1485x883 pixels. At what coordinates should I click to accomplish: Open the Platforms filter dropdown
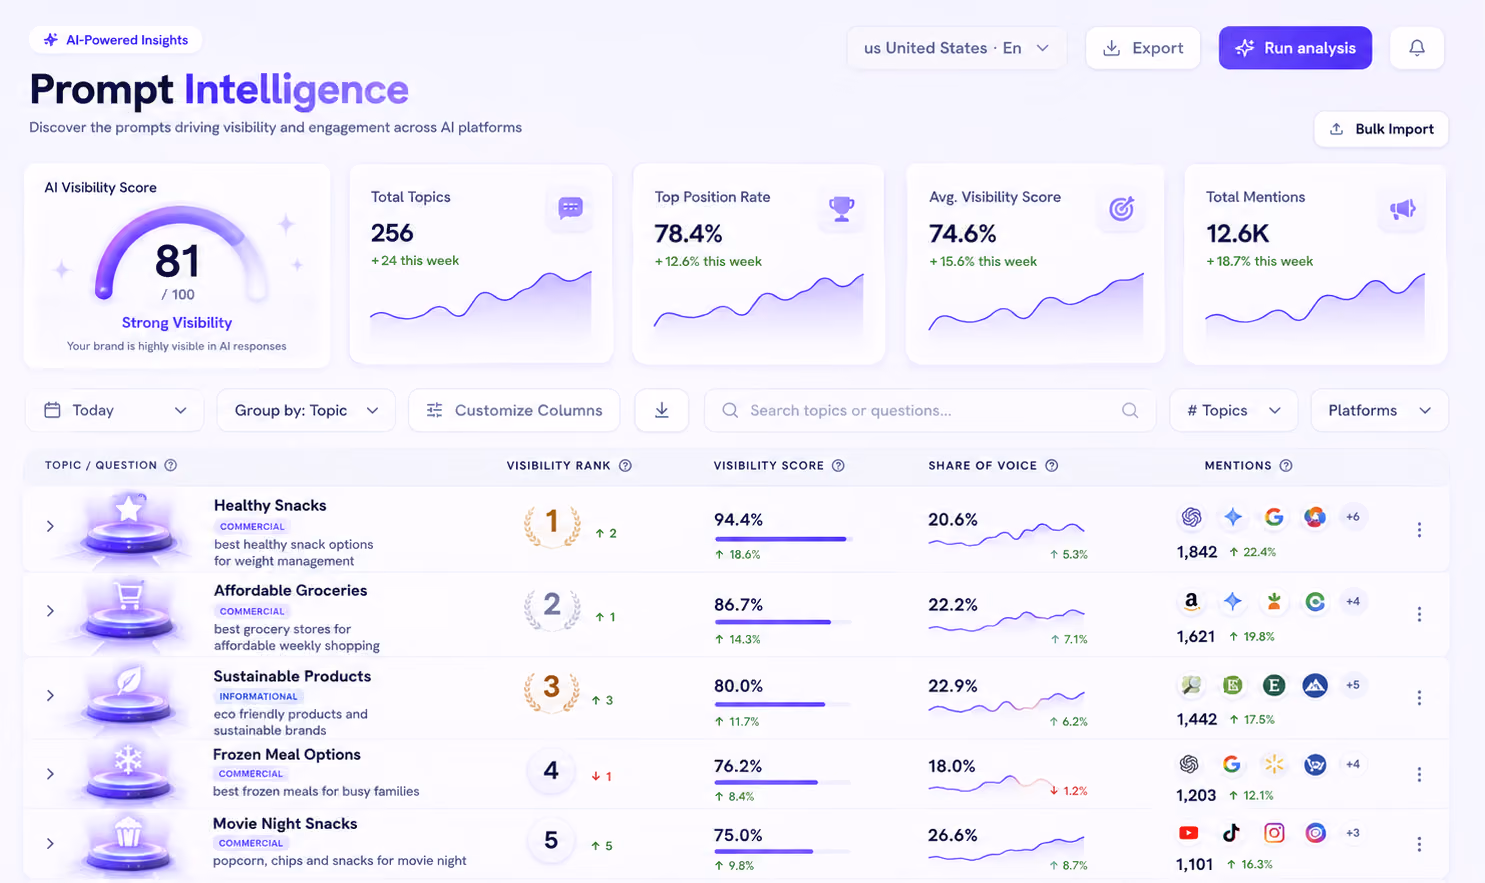pos(1379,410)
